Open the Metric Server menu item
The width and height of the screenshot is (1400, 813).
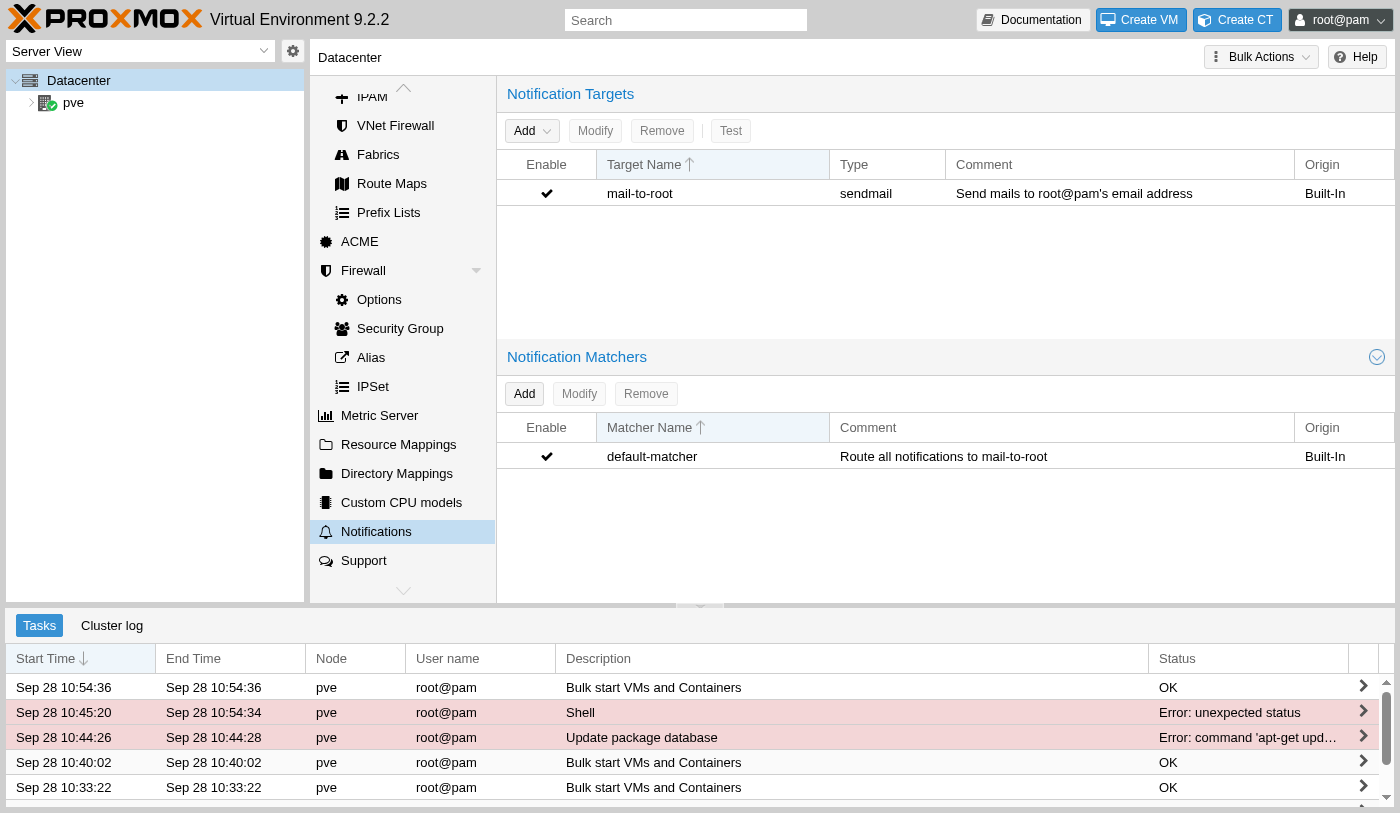click(x=402, y=416)
